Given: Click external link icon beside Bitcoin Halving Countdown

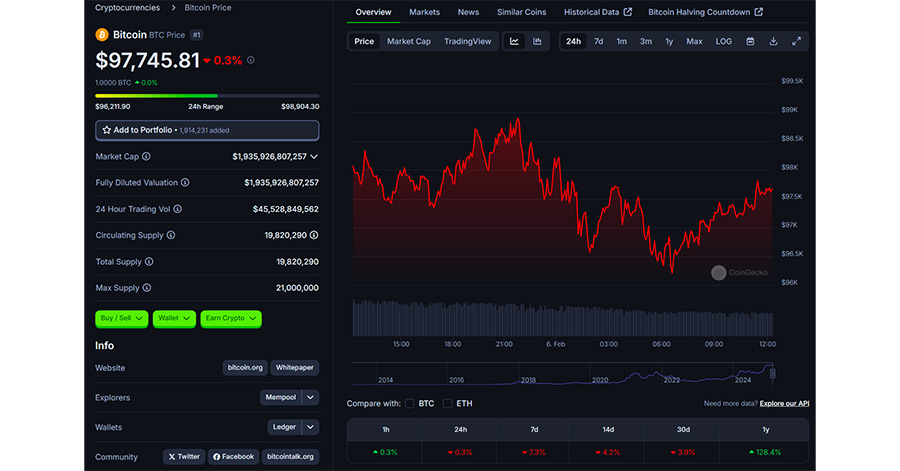Looking at the screenshot, I should click(759, 12).
